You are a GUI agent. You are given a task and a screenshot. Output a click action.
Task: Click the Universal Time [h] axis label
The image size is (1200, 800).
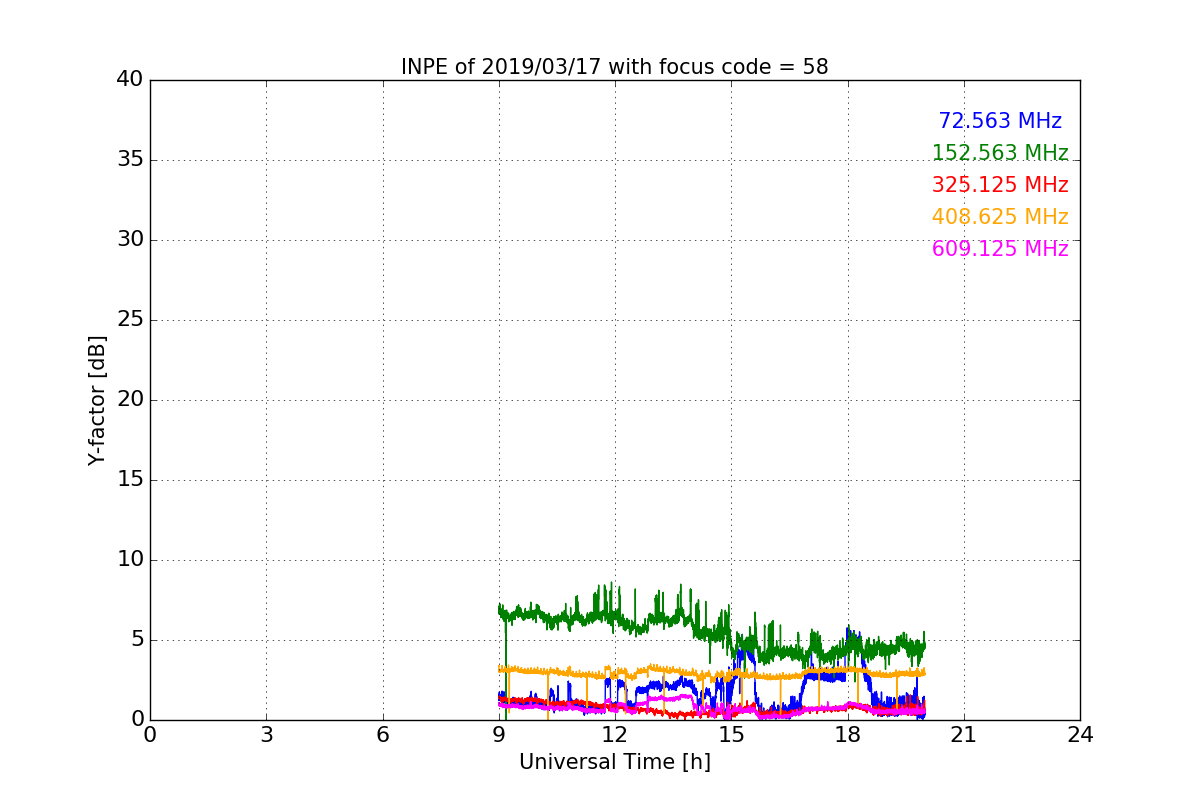615,762
